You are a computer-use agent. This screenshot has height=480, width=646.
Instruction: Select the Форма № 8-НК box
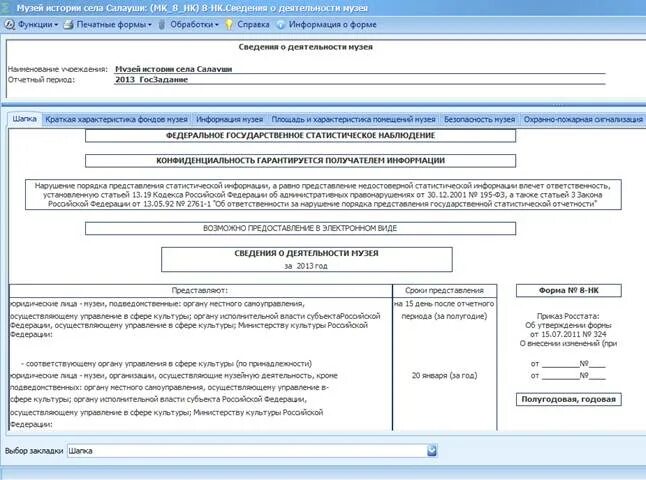click(x=569, y=290)
